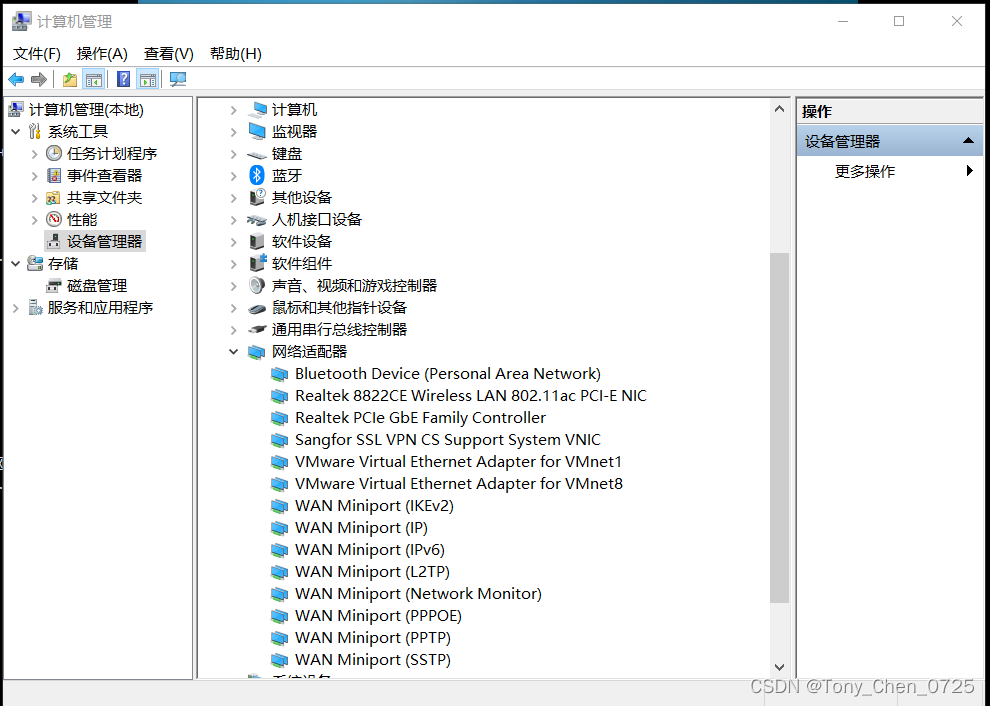Image resolution: width=990 pixels, height=706 pixels.
Task: Expand the 计算机 device category
Action: click(x=234, y=110)
